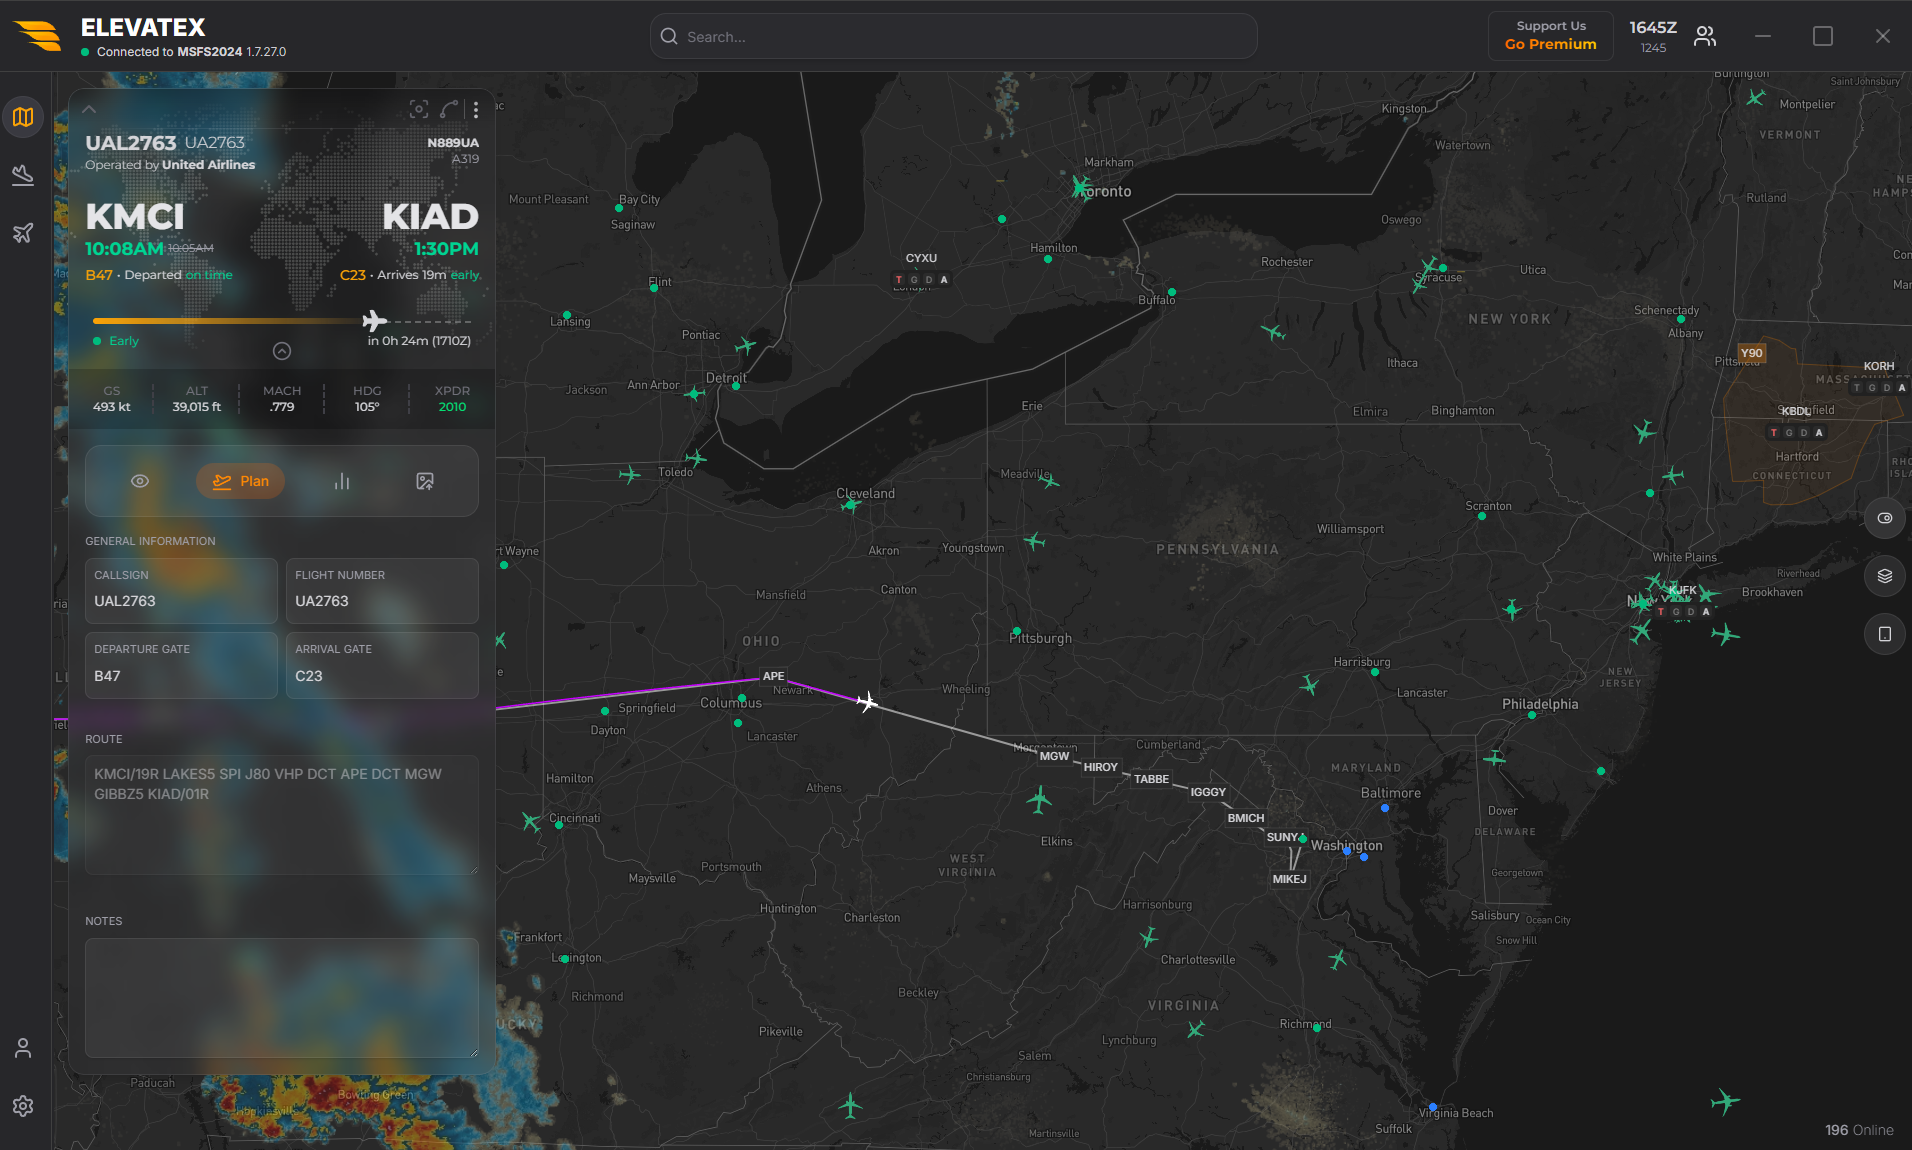1912x1150 pixels.
Task: Switch to the image gallery tab
Action: (425, 481)
